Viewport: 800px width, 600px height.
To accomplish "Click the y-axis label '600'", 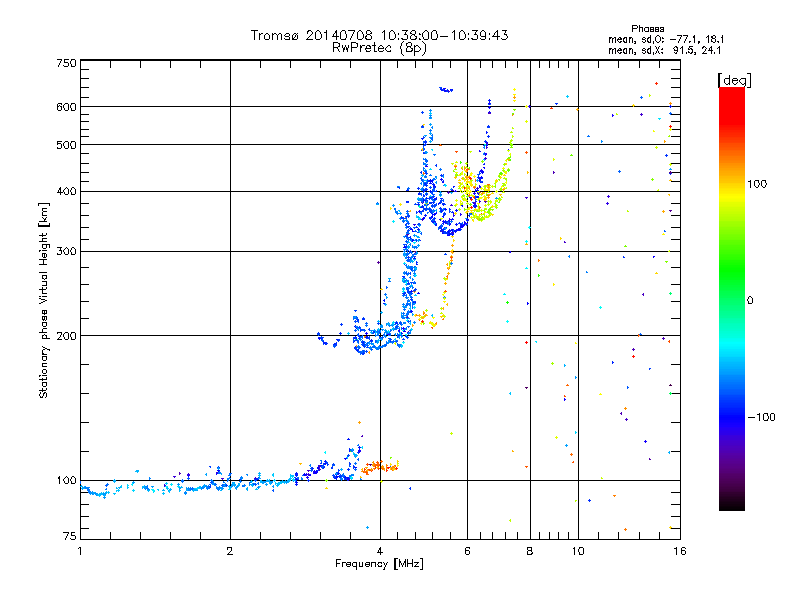I will click(66, 107).
